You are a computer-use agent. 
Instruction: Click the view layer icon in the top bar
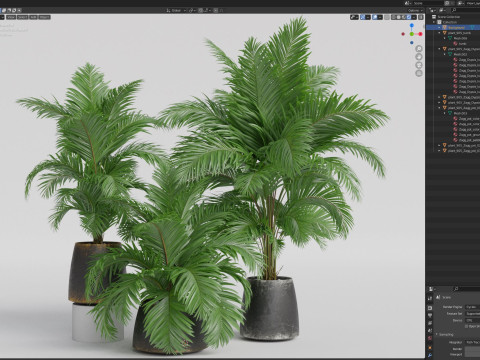pos(460,3)
